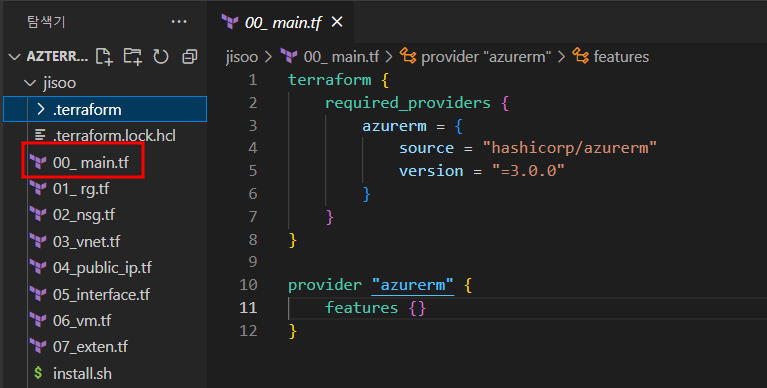Click line number 1 in gutter

tap(252, 80)
